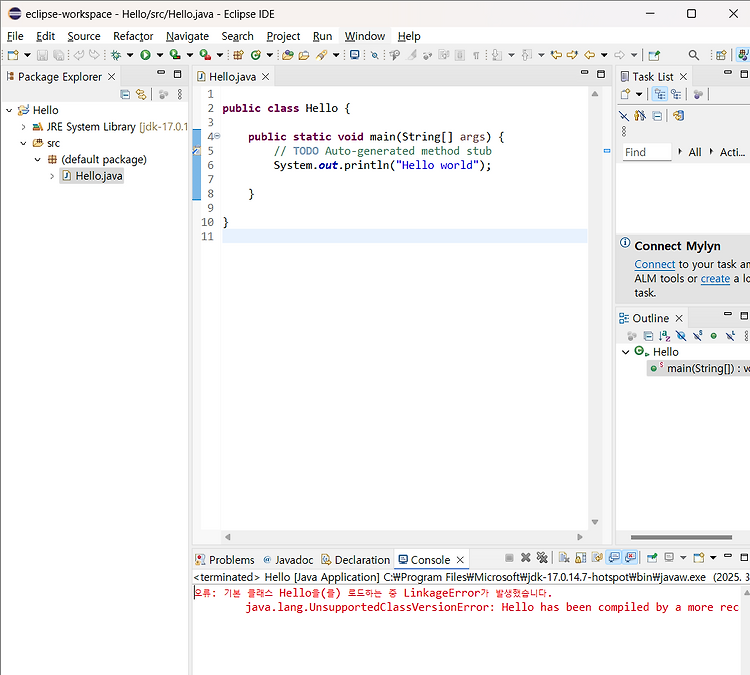Click the Connect link in Mylyn panel
The width and height of the screenshot is (750, 675).
pos(654,264)
